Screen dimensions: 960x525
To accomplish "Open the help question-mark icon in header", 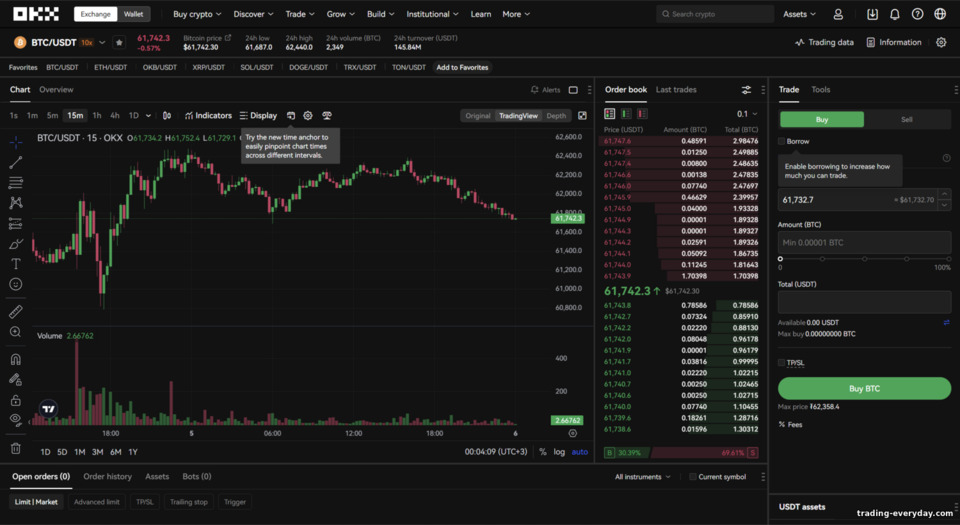I will point(917,14).
